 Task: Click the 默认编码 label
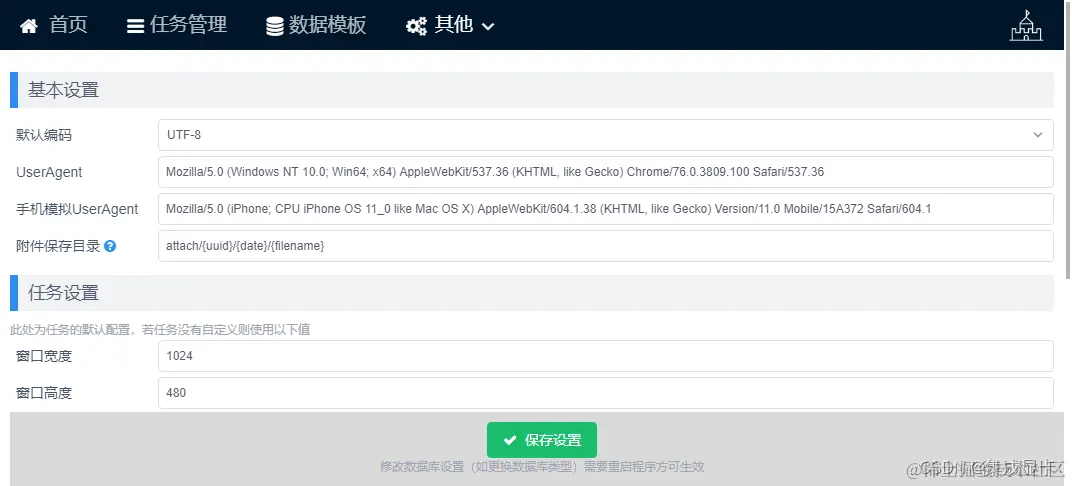(44, 135)
